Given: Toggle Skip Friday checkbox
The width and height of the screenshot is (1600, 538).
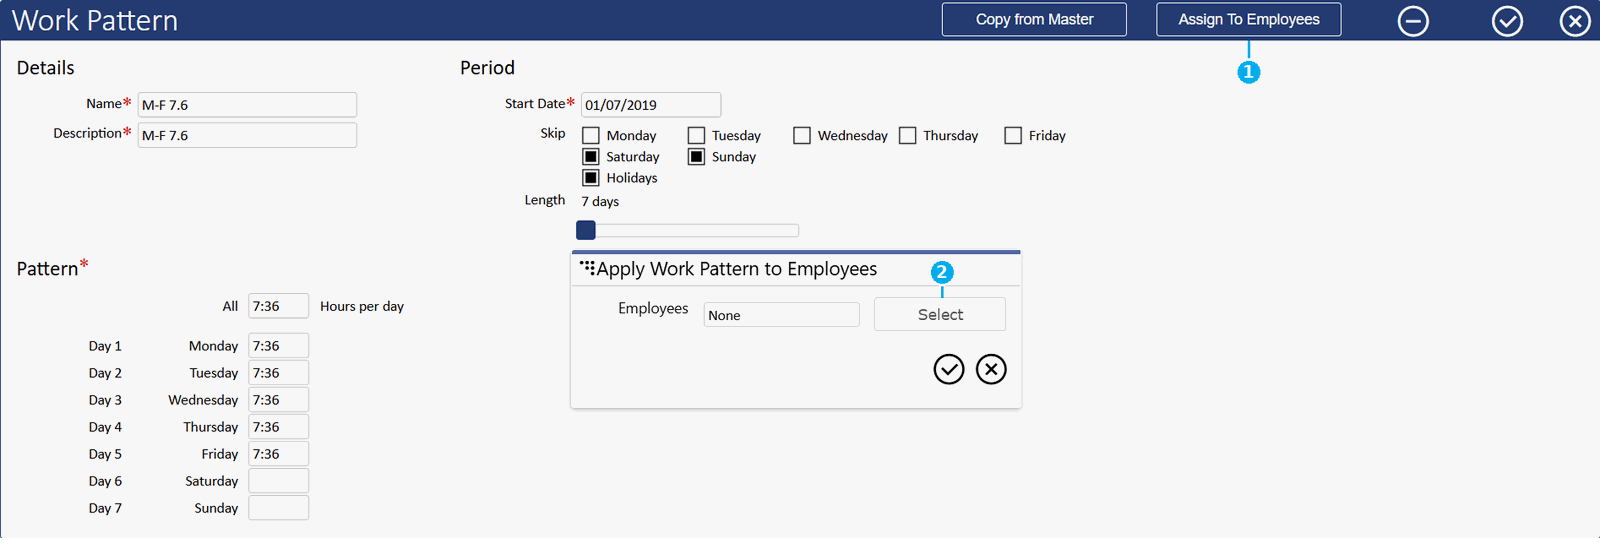Looking at the screenshot, I should (1013, 135).
